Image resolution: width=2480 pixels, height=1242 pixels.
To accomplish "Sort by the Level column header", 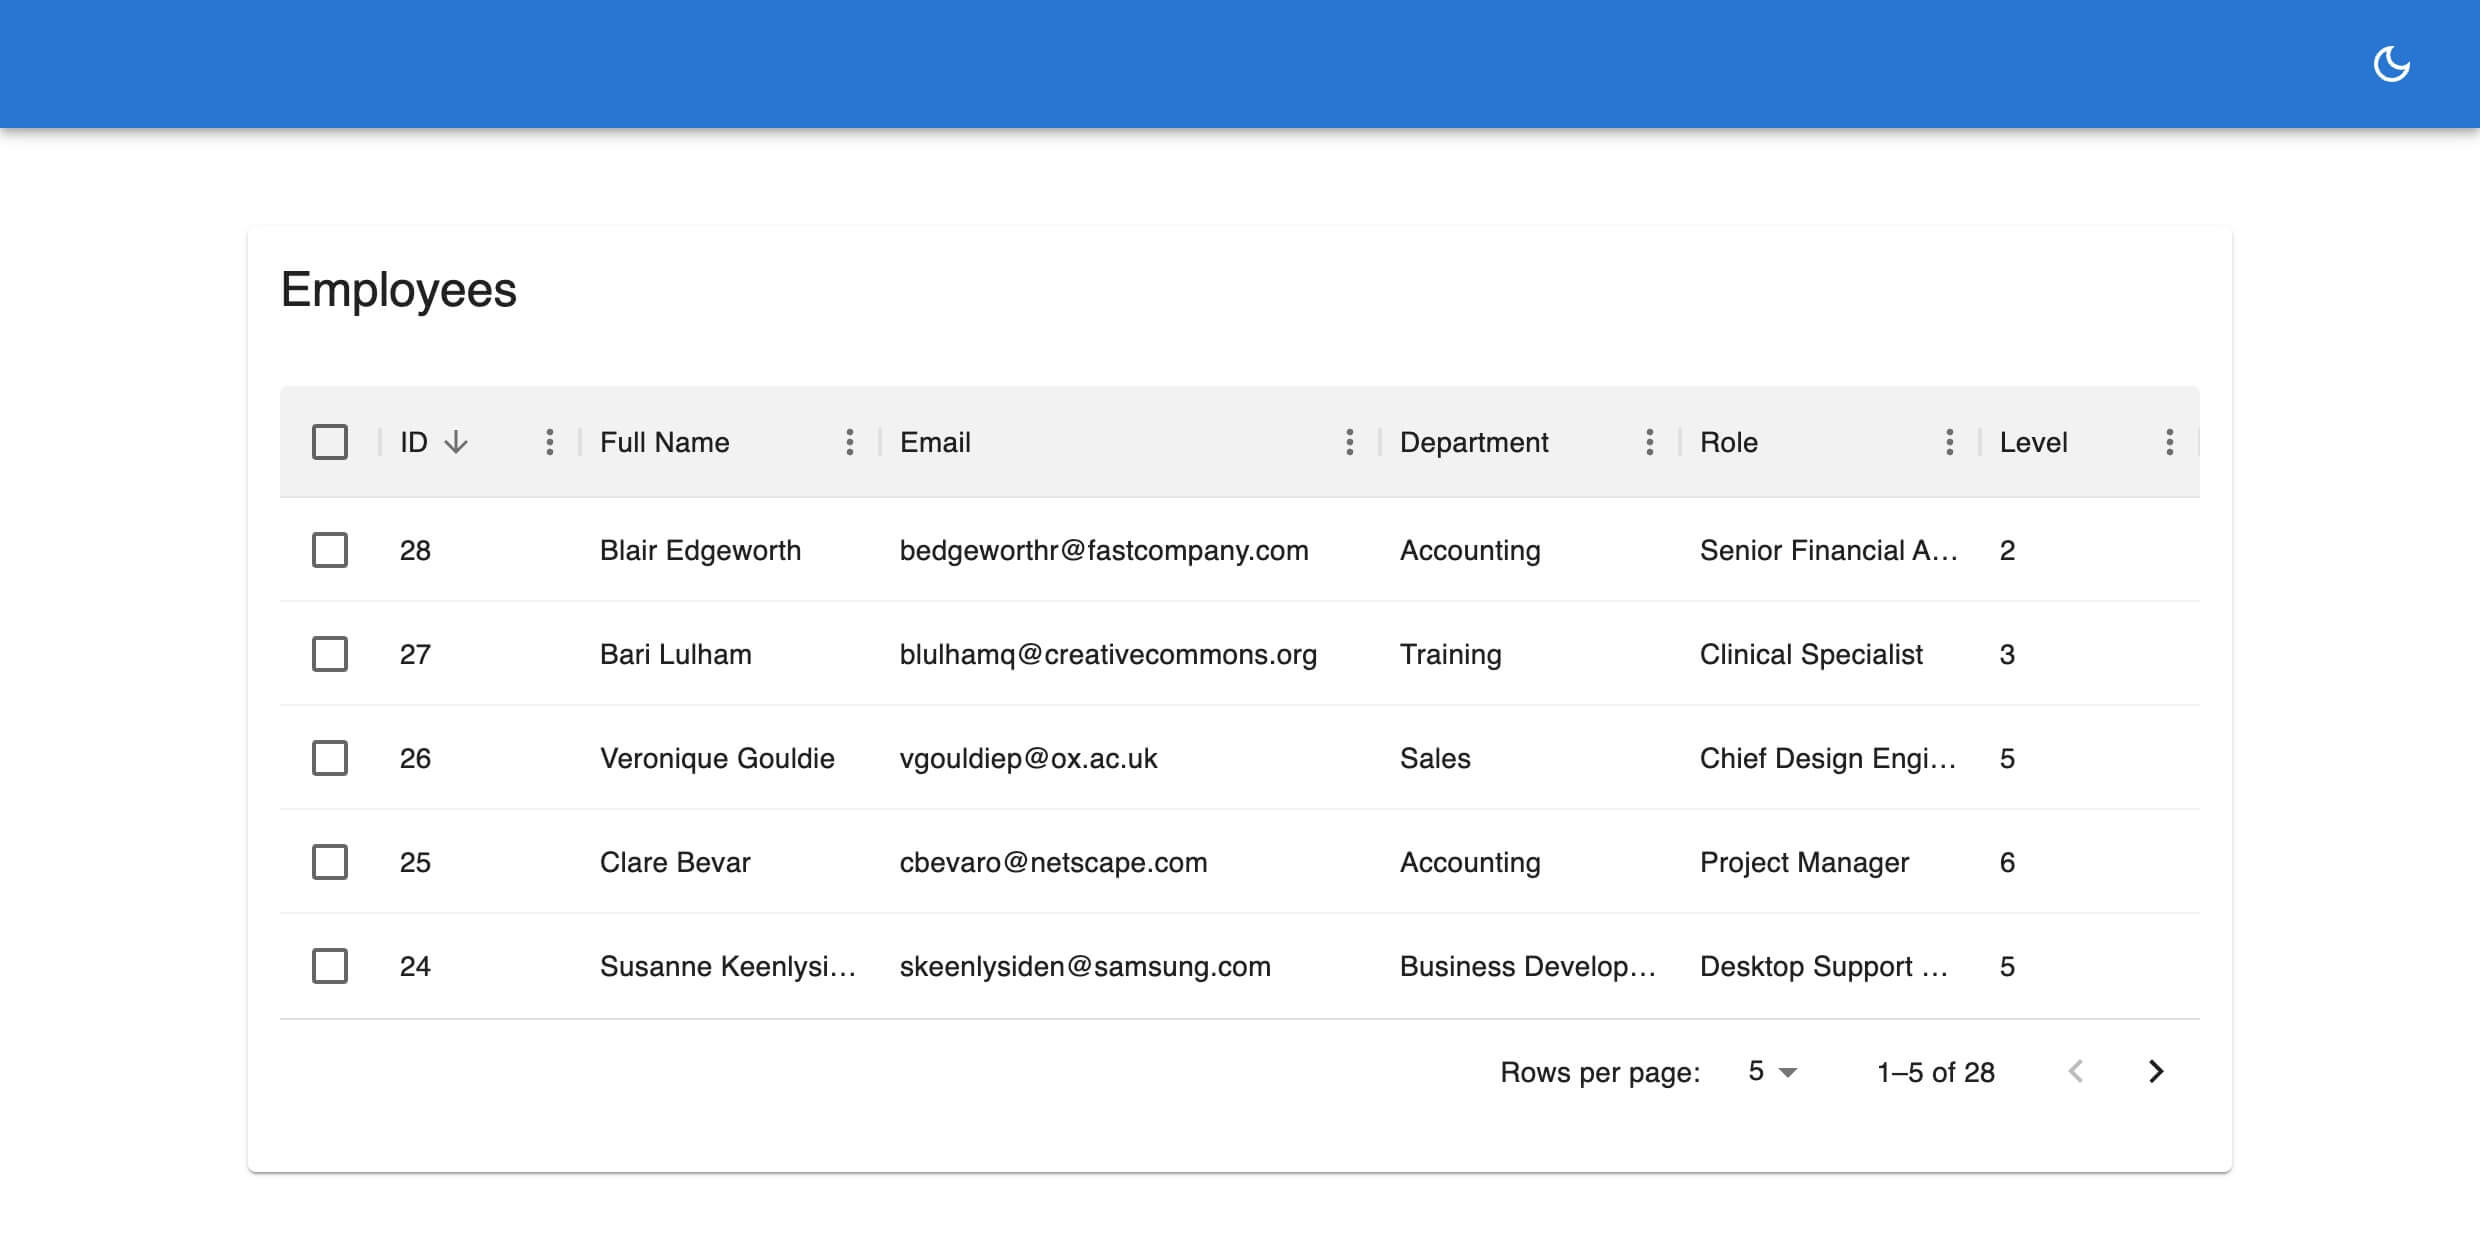I will [x=2033, y=442].
